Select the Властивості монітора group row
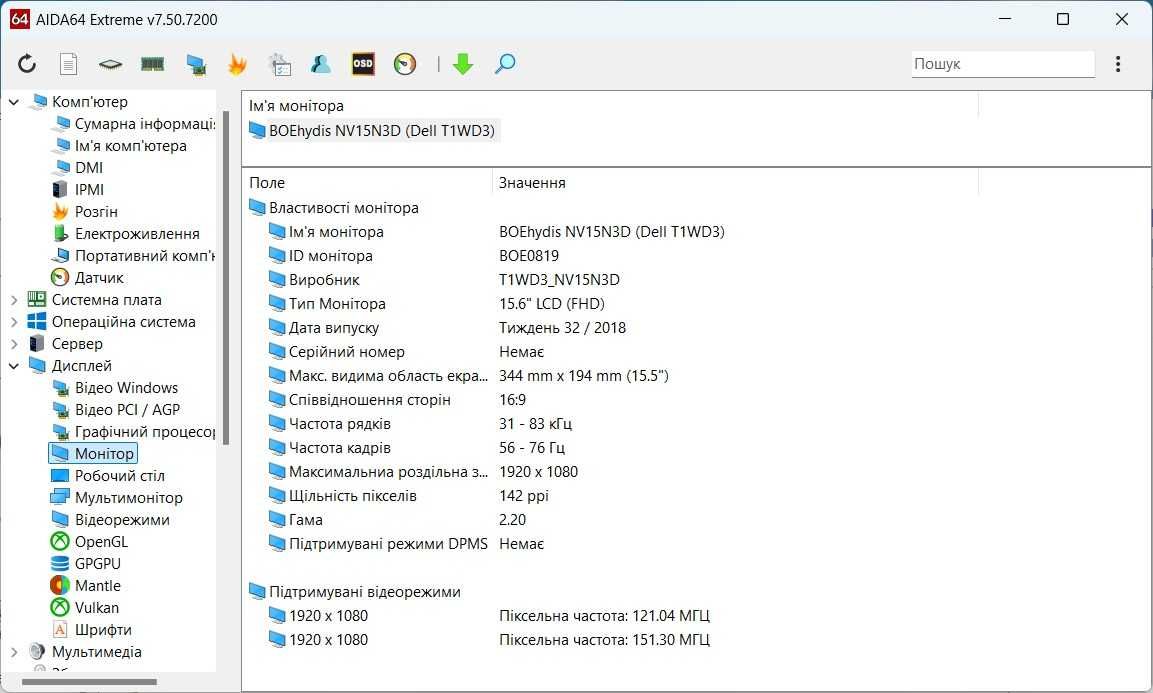This screenshot has height=693, width=1153. pos(335,208)
